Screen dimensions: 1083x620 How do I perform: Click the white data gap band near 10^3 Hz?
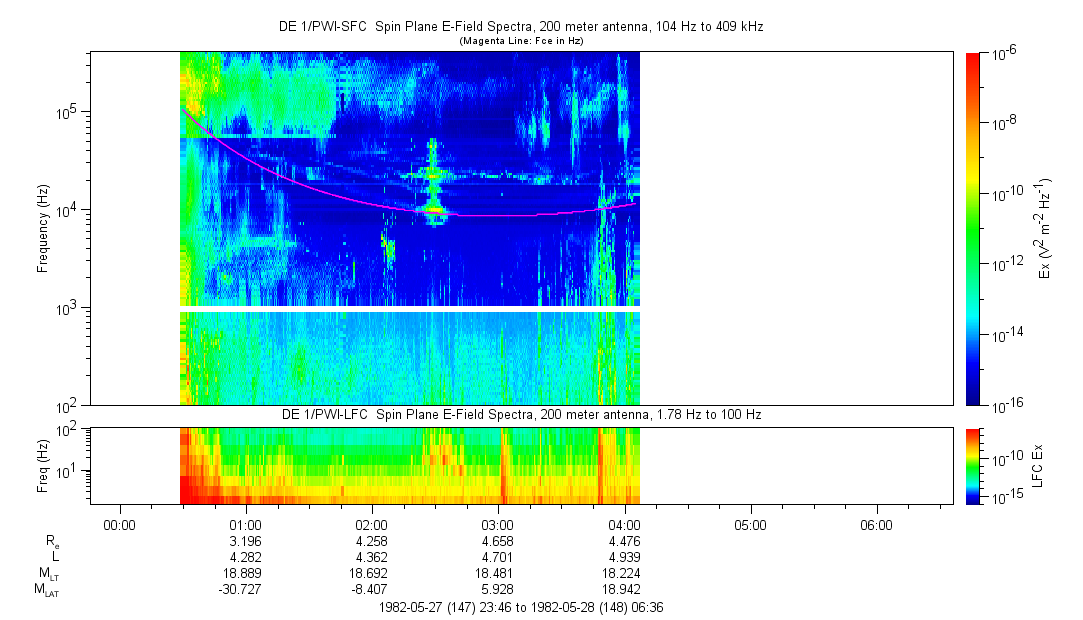click(x=410, y=309)
